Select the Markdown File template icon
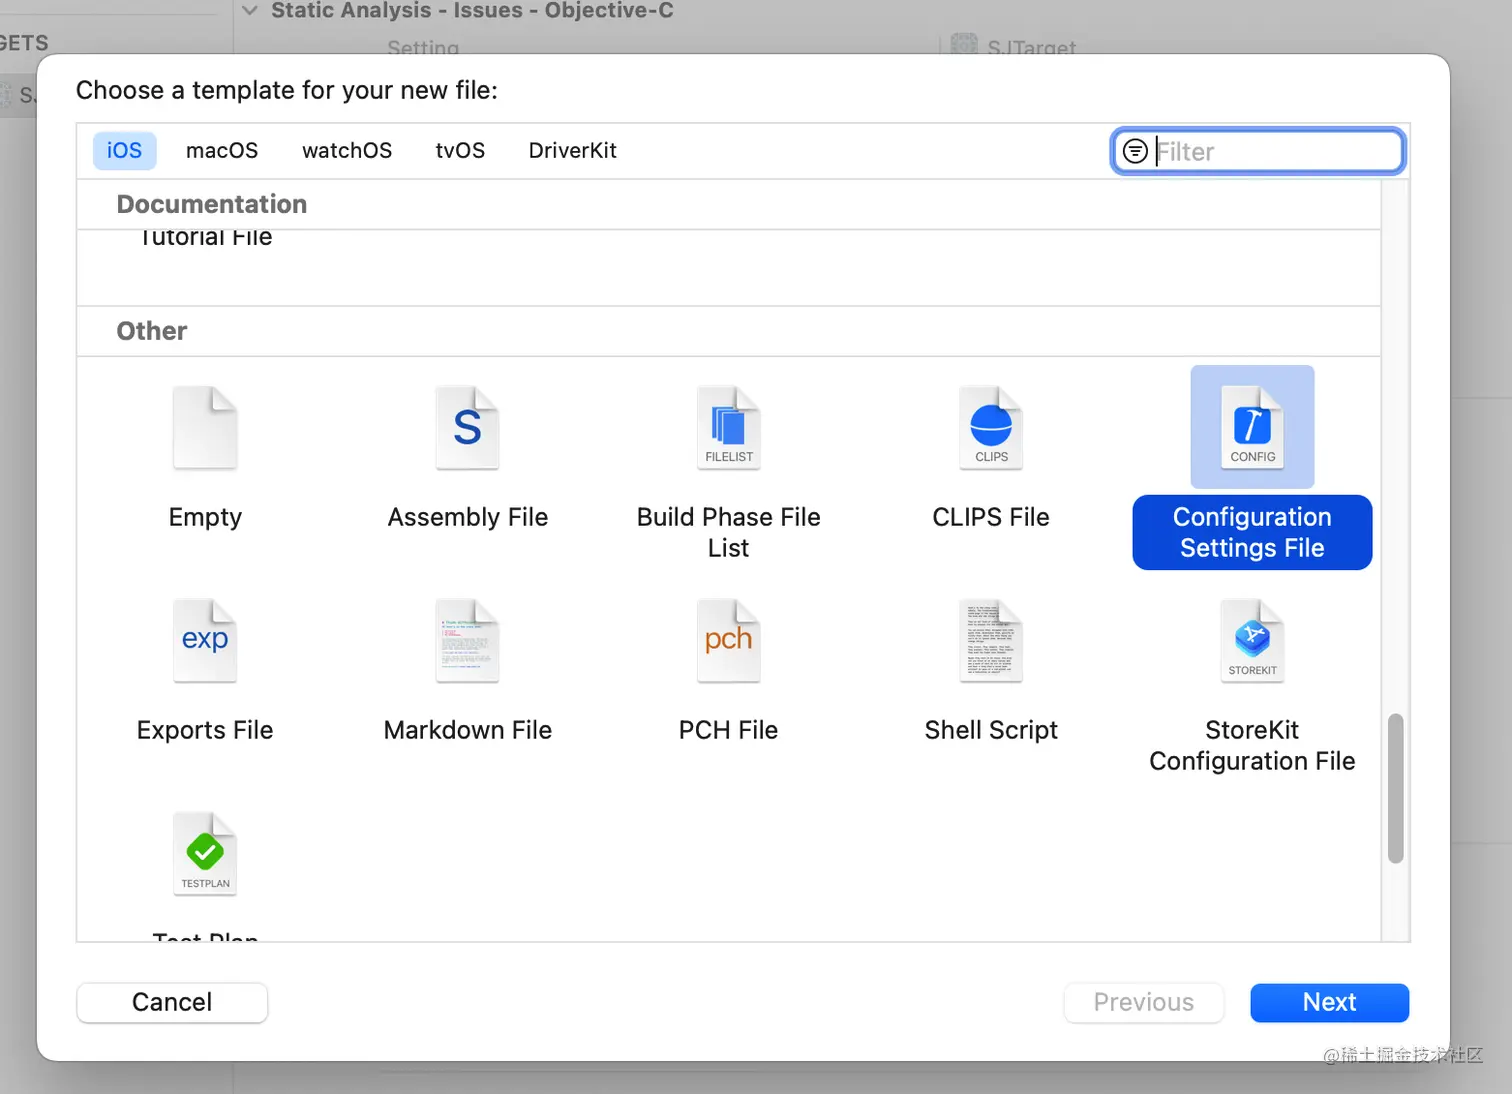 [467, 641]
